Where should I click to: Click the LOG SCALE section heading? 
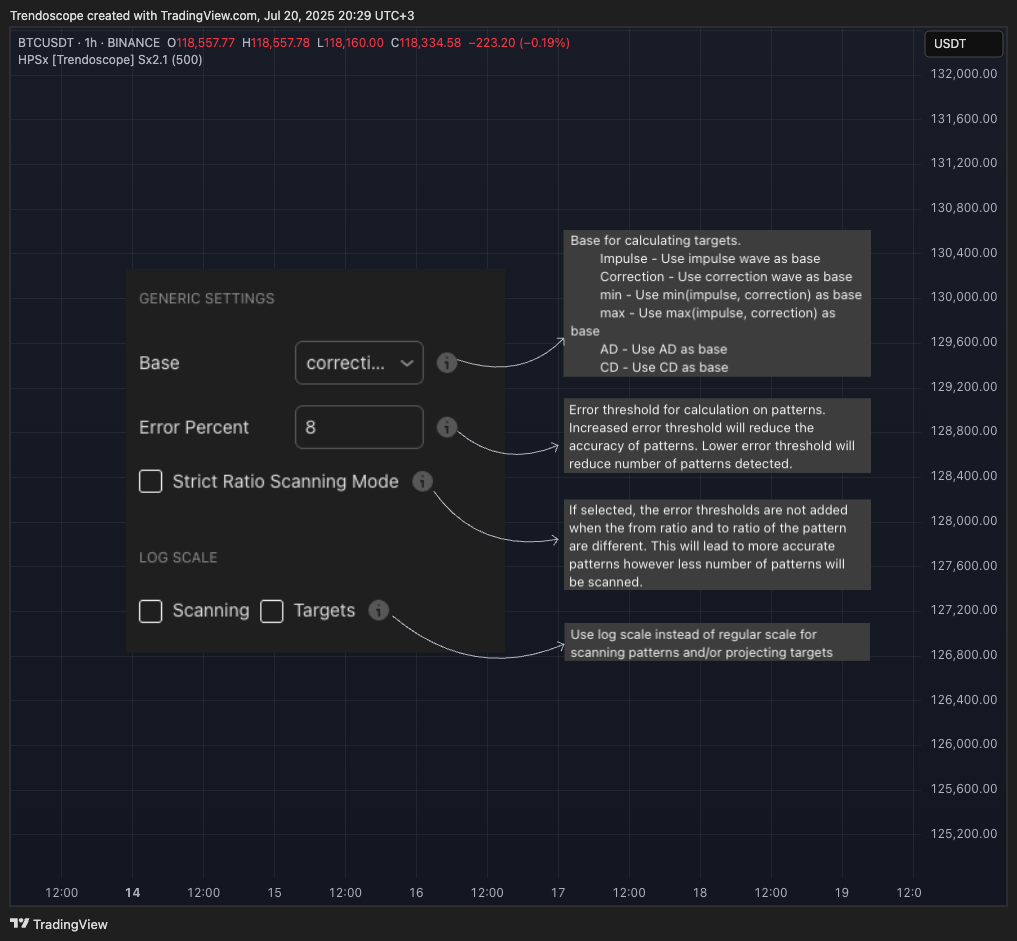click(x=178, y=557)
